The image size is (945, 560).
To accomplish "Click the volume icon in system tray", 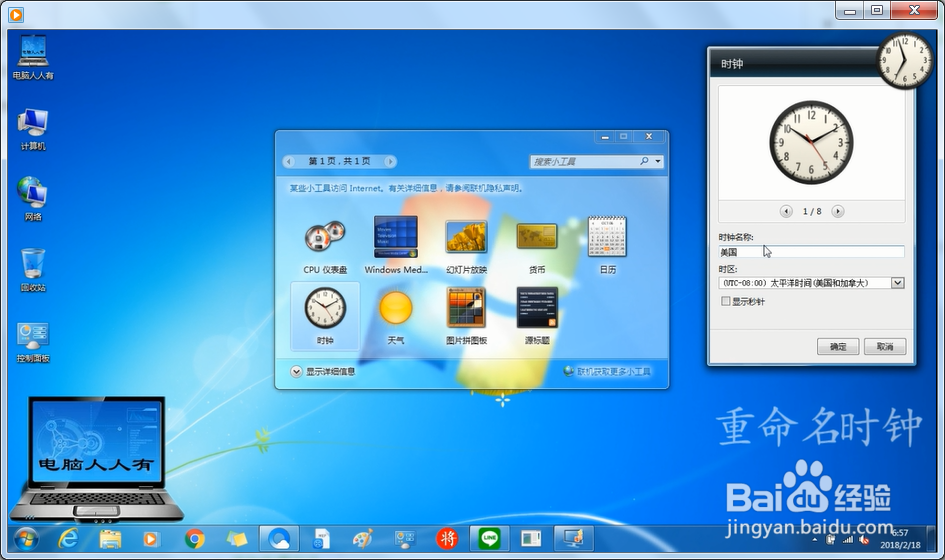I will pyautogui.click(x=864, y=540).
